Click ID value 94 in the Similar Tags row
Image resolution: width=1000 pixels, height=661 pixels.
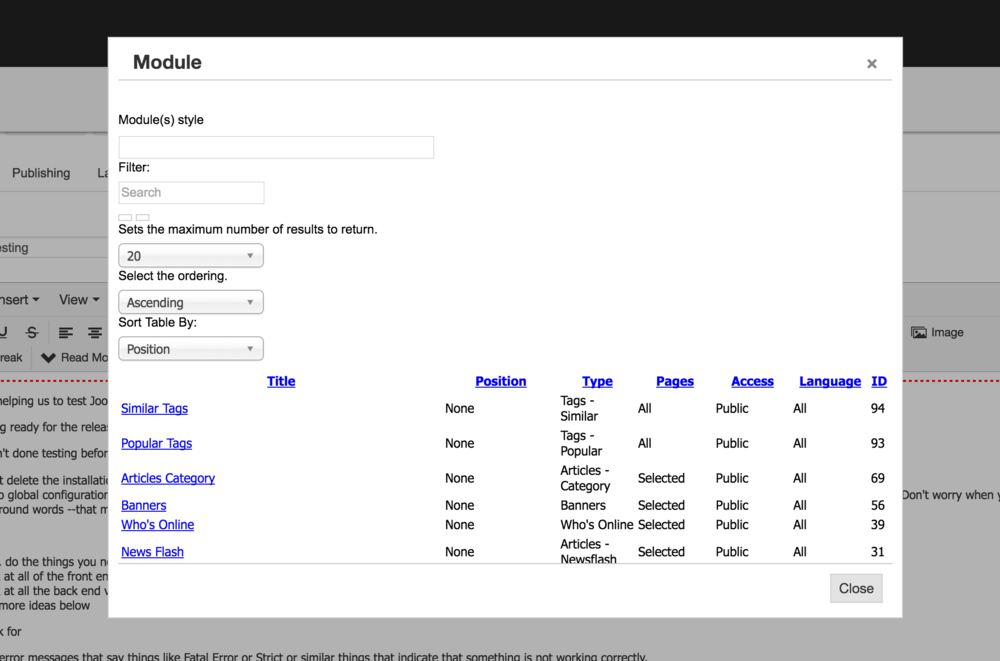click(x=878, y=408)
